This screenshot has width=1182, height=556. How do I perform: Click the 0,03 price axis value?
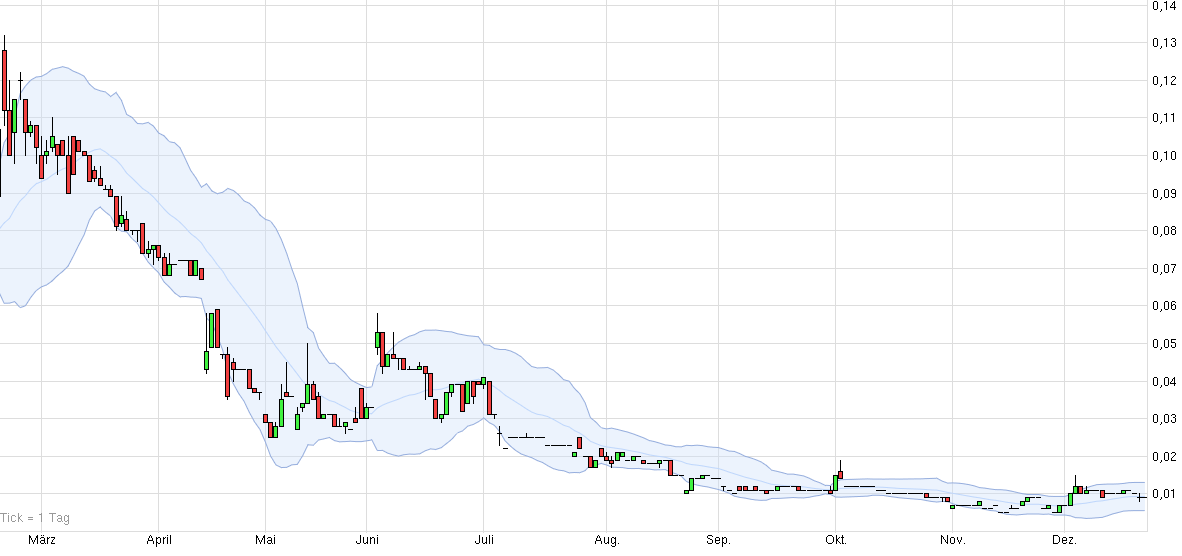(1165, 419)
